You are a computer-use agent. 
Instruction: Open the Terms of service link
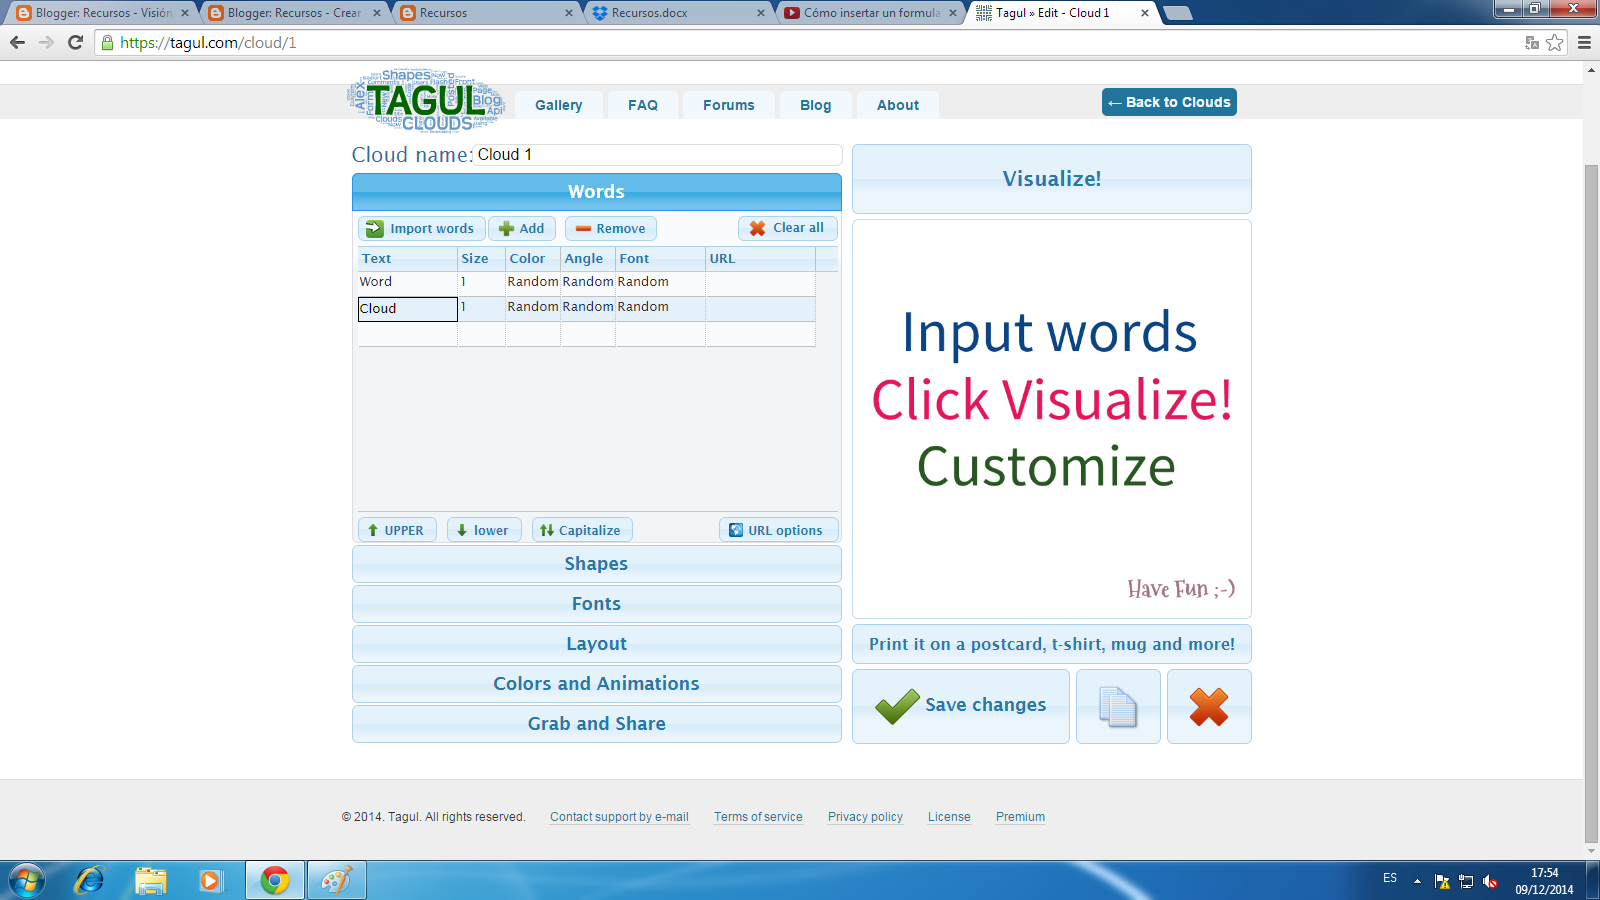click(757, 817)
